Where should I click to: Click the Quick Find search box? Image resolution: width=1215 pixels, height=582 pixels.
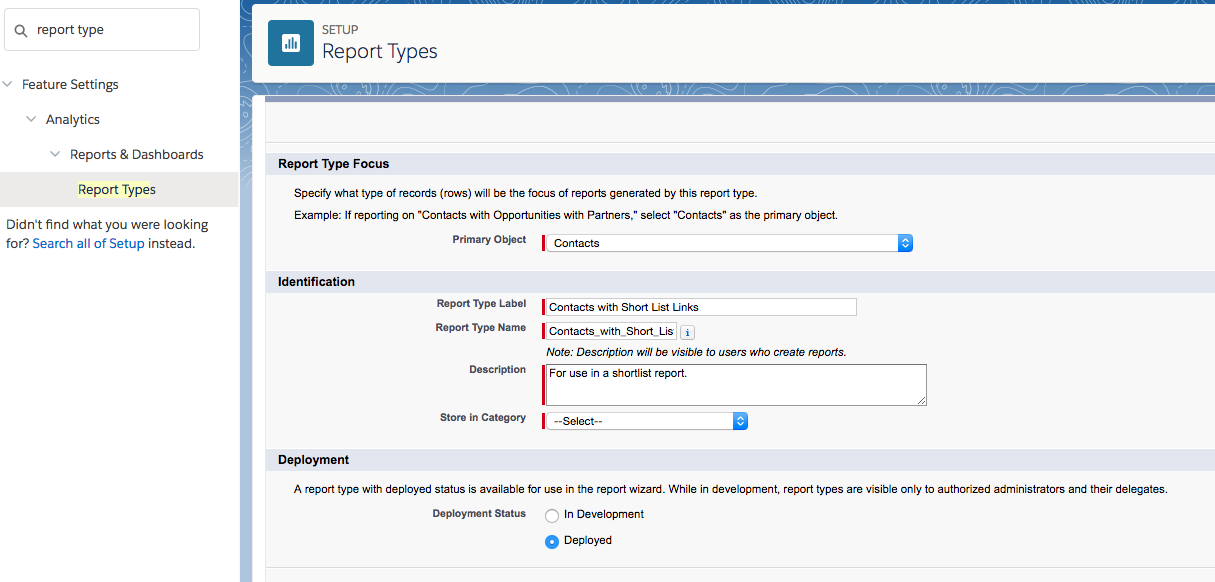102,30
